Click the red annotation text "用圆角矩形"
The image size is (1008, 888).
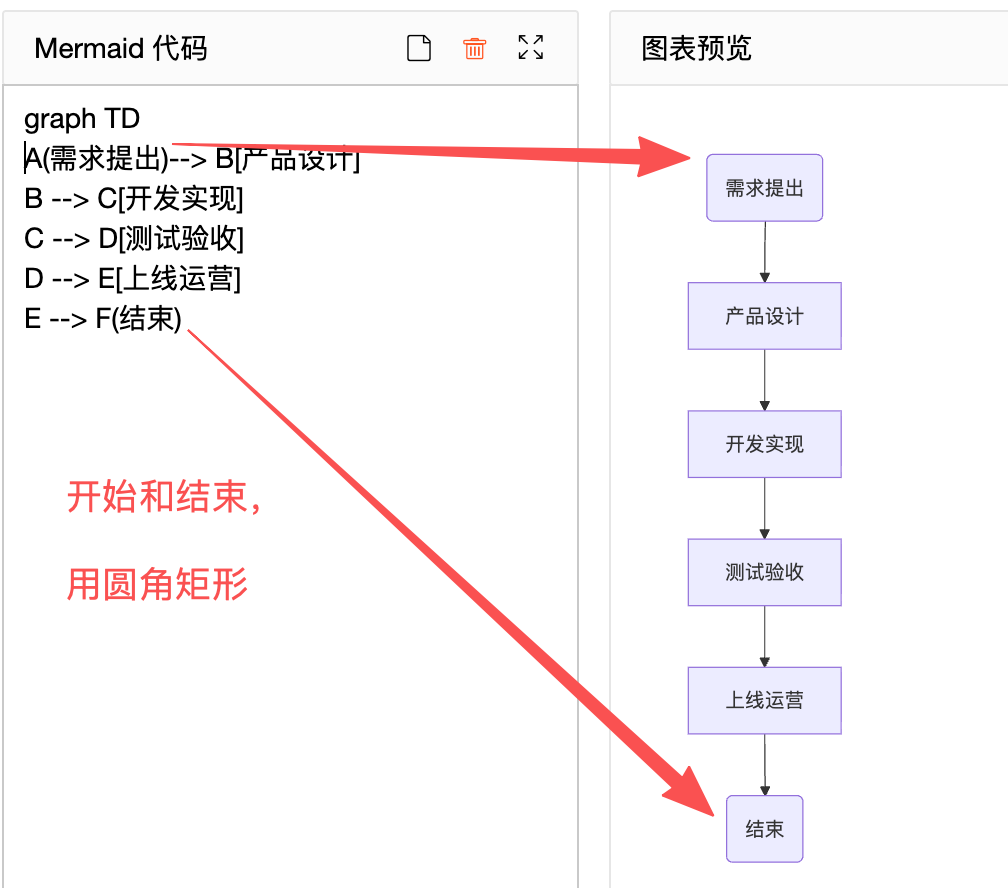[x=158, y=584]
